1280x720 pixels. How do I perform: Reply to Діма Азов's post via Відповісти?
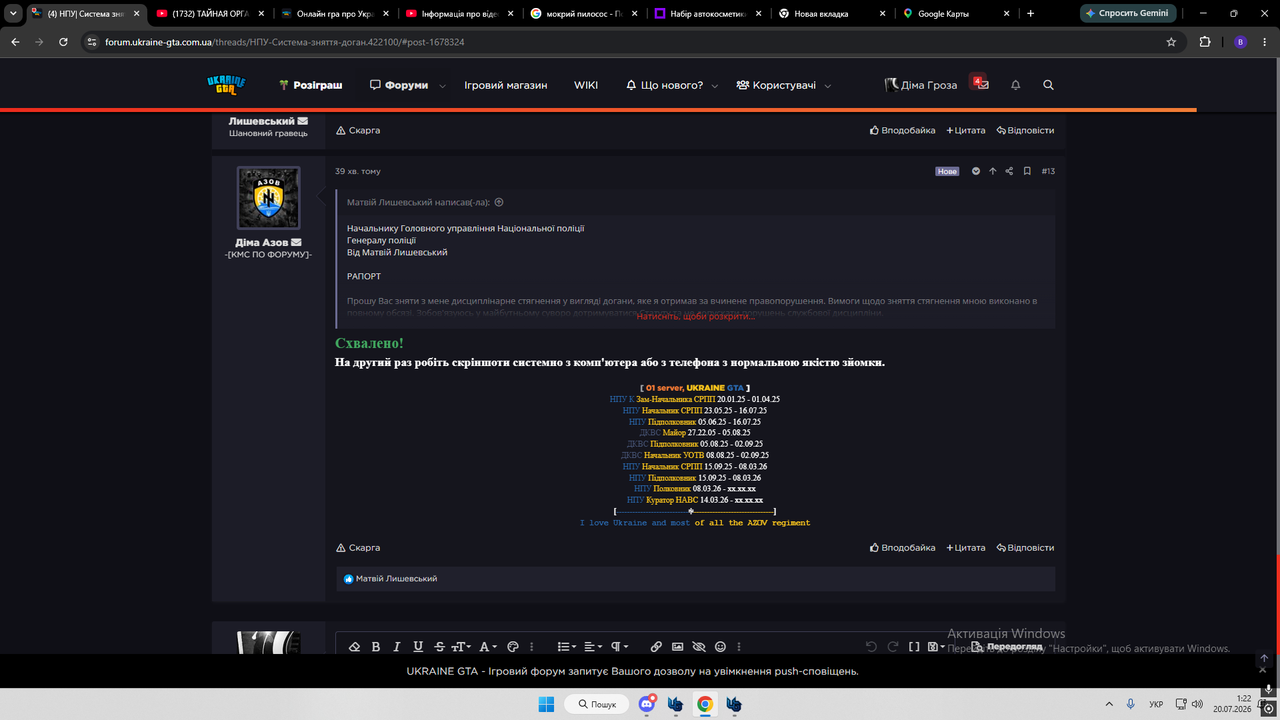(x=1025, y=548)
